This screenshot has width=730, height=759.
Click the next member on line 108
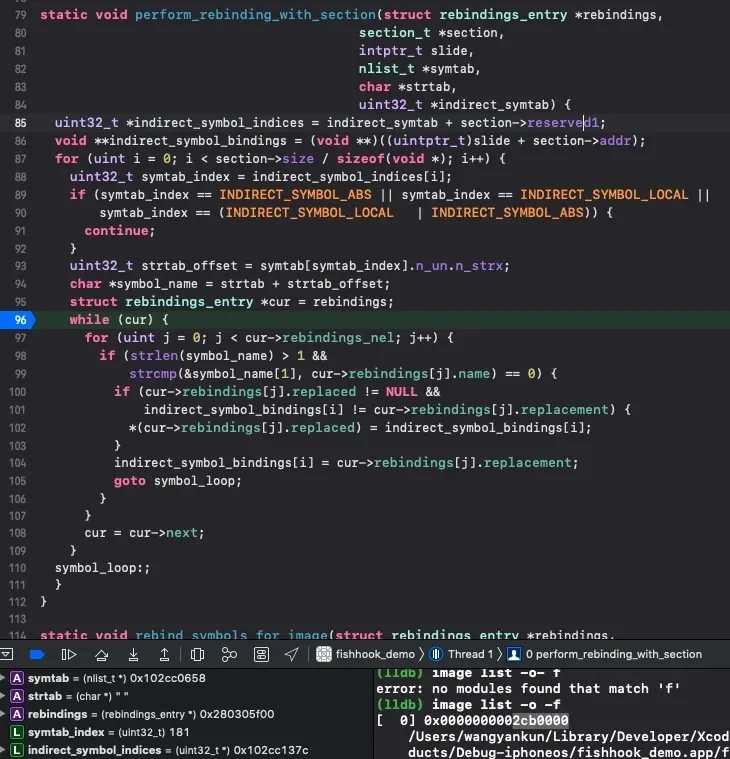182,533
